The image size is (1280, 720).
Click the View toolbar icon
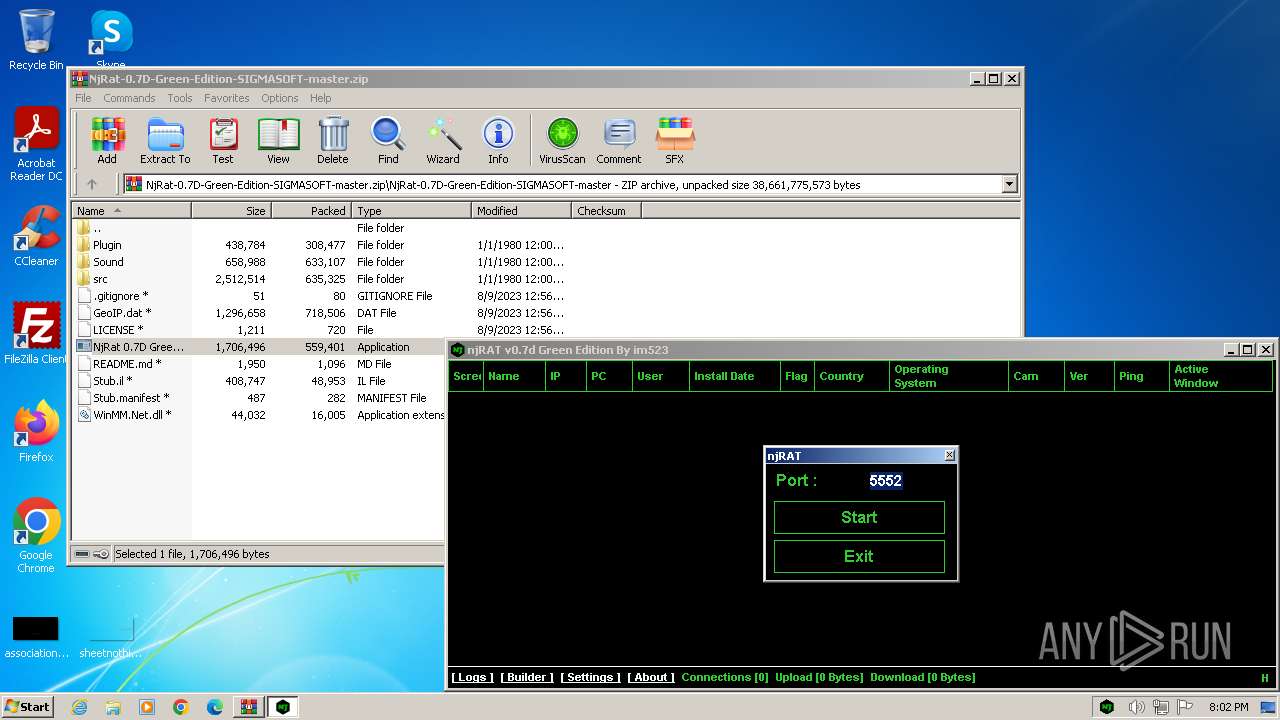pyautogui.click(x=278, y=140)
